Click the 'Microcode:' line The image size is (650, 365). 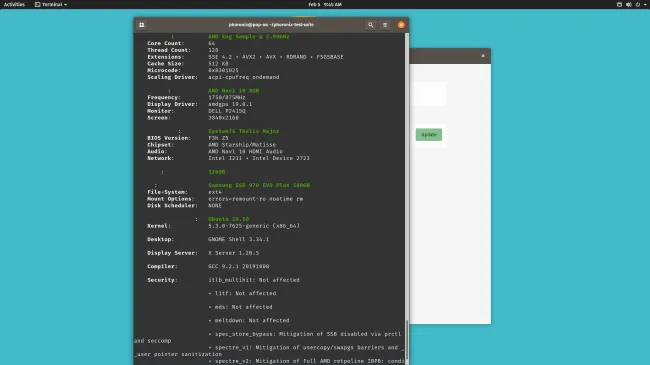click(193, 70)
